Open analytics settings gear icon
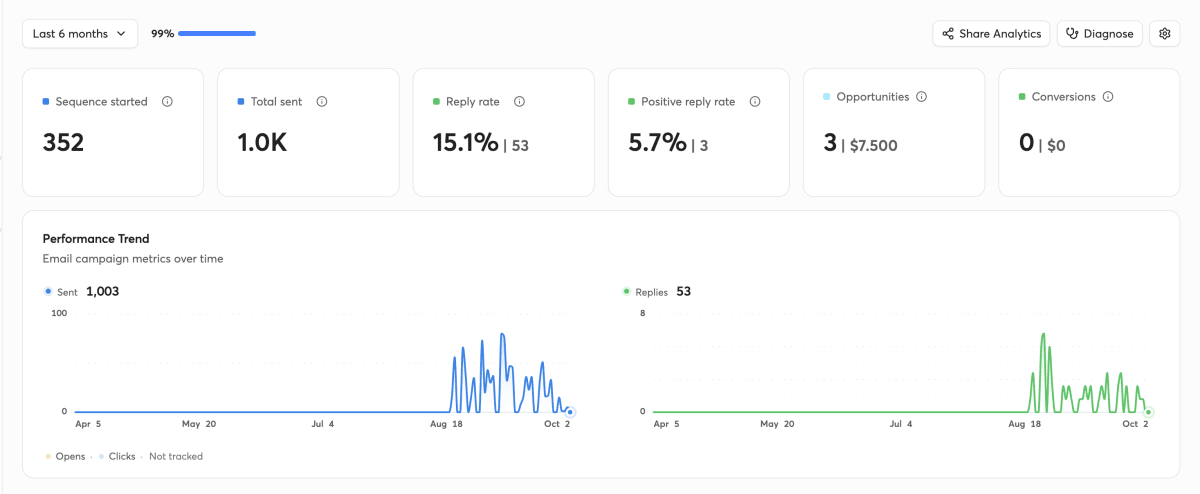The height and width of the screenshot is (494, 1200). [1164, 33]
